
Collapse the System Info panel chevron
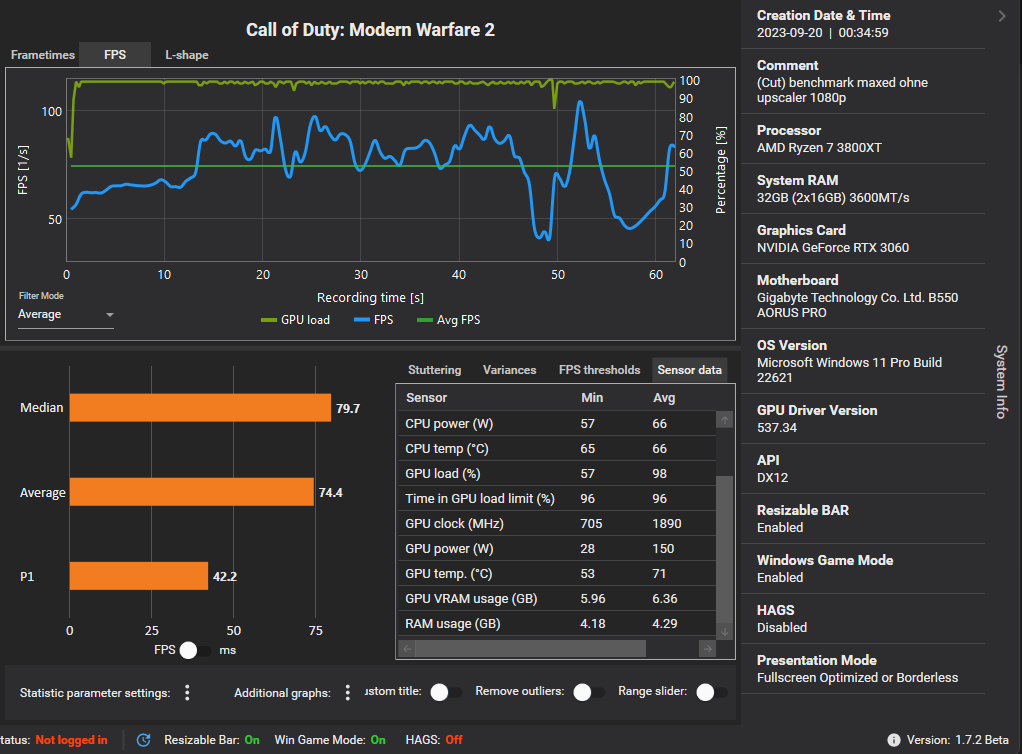coord(1002,16)
